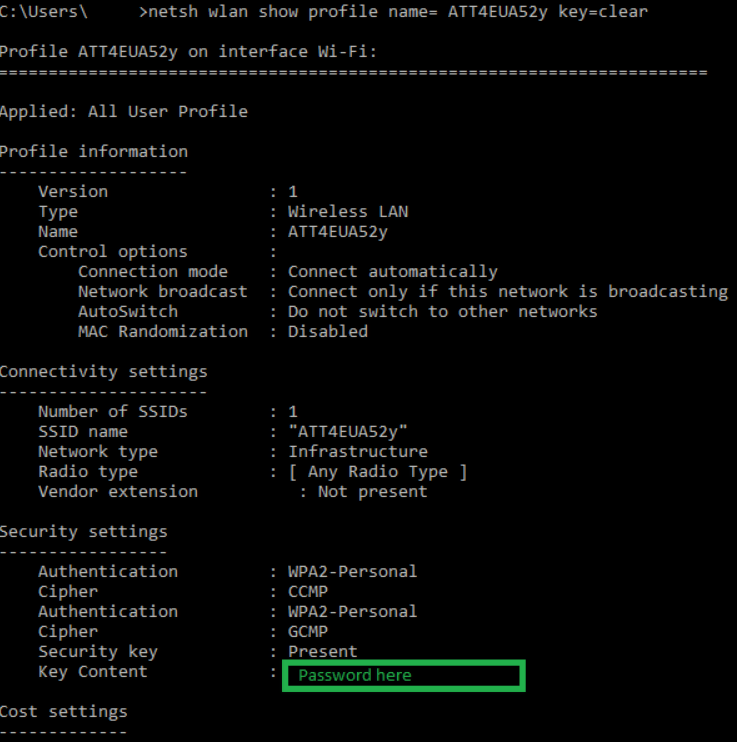Click the "Connect automatically" value
This screenshot has height=742, width=737.
(x=392, y=271)
